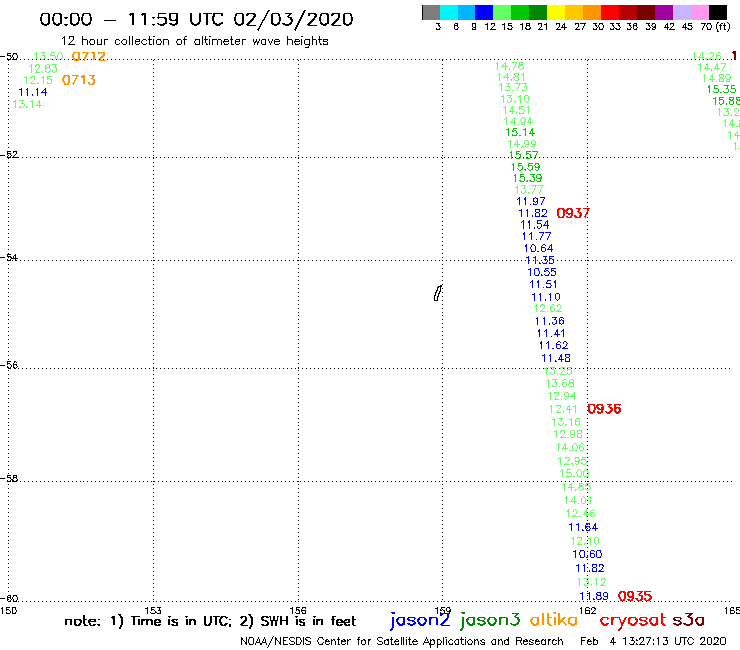Viewport: 740px width, 650px height.
Task: Click the note about UTC and feet
Action: pos(210,621)
